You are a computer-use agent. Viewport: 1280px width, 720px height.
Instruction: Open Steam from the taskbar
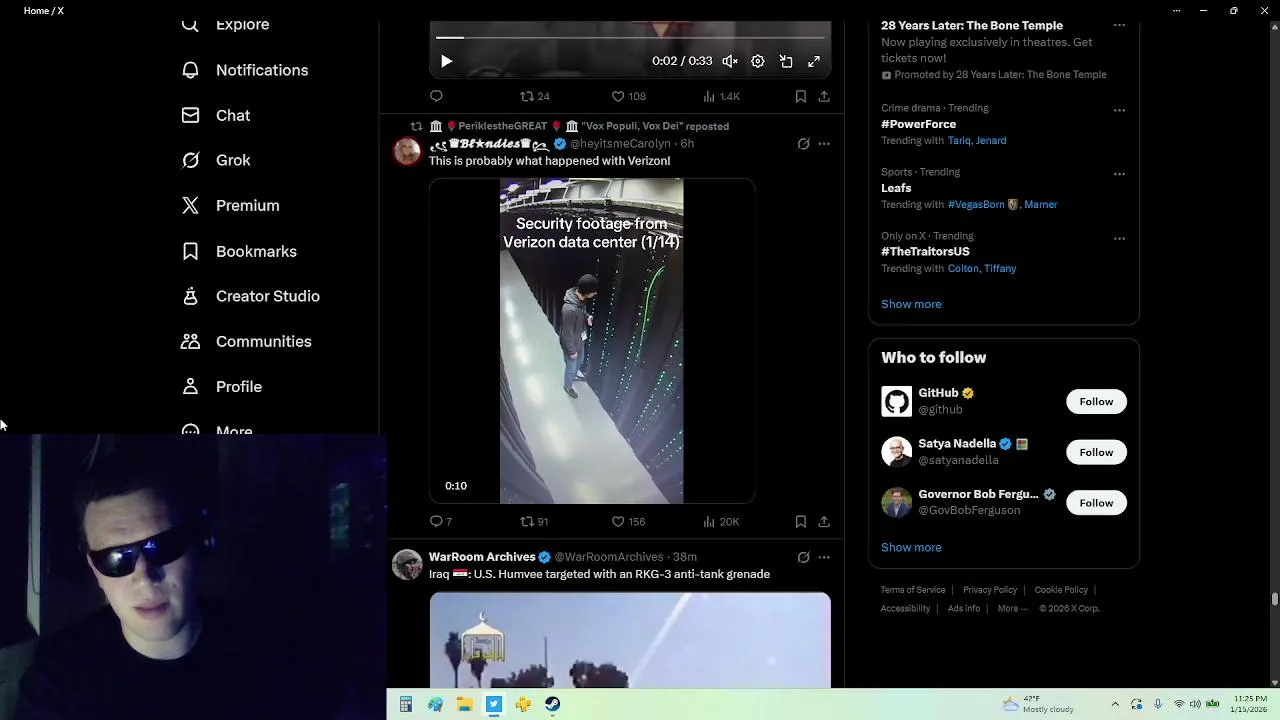(x=552, y=705)
